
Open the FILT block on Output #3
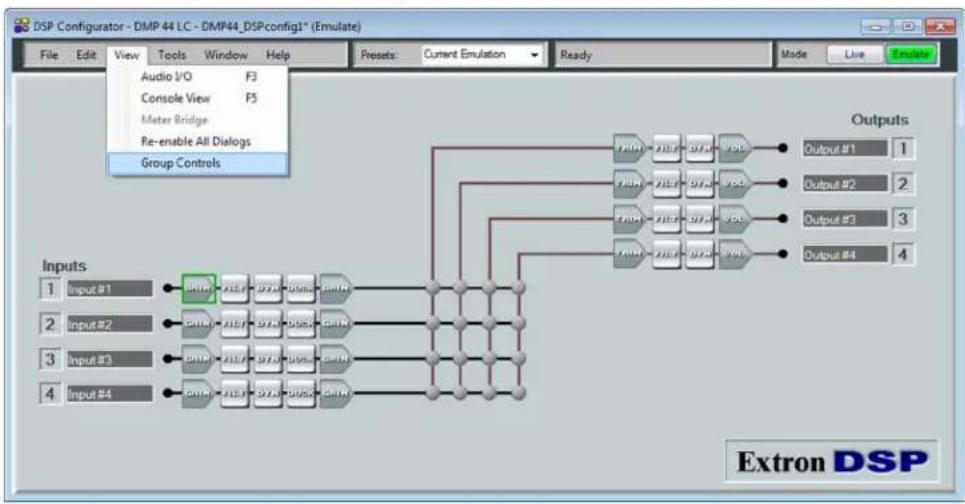pos(667,218)
